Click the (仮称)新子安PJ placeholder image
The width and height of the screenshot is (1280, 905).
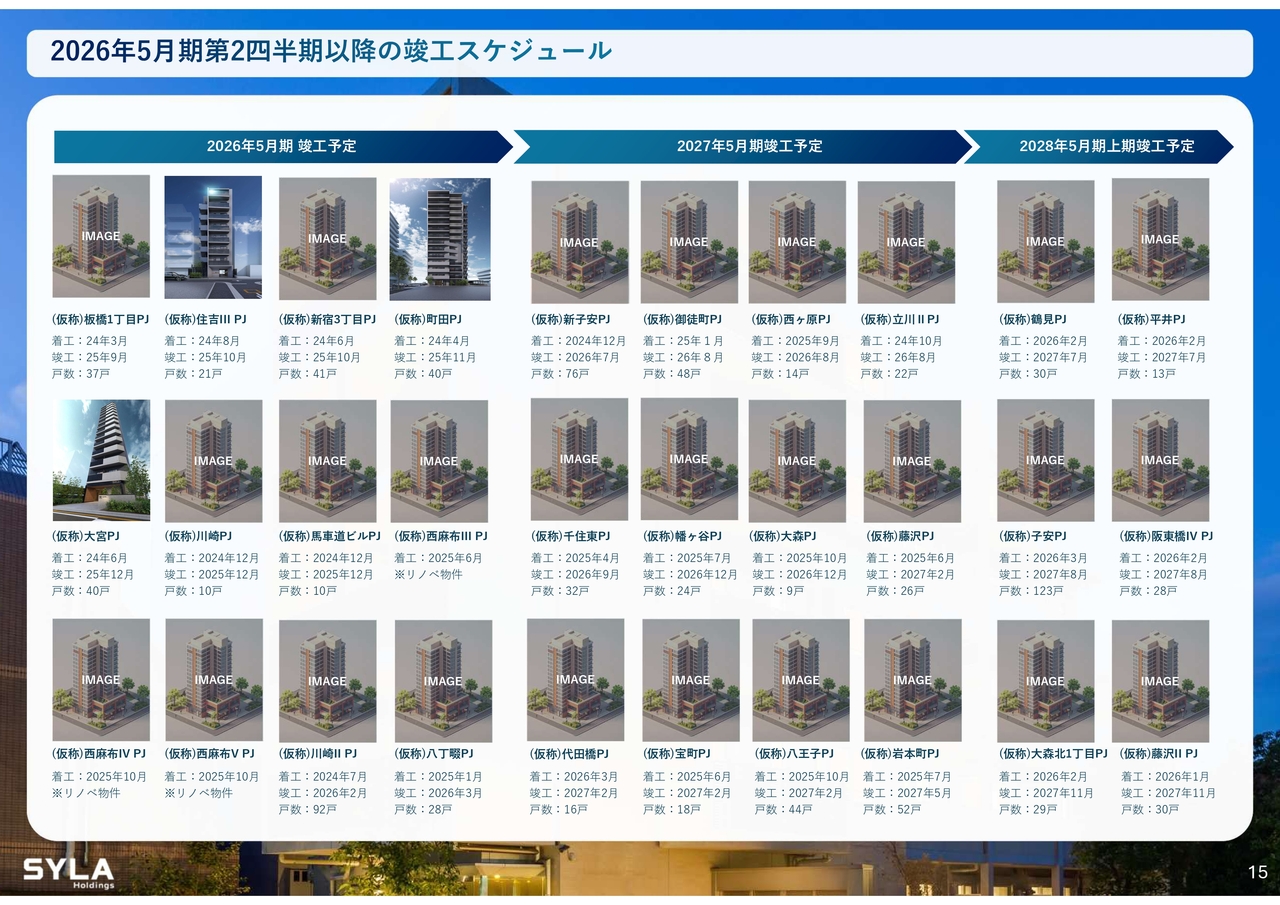click(x=579, y=242)
